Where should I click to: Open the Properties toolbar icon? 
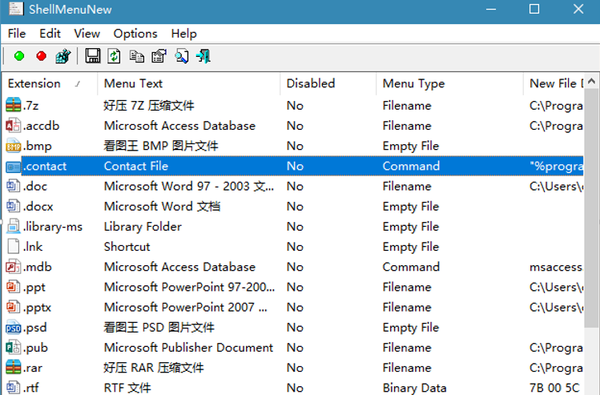point(159,56)
